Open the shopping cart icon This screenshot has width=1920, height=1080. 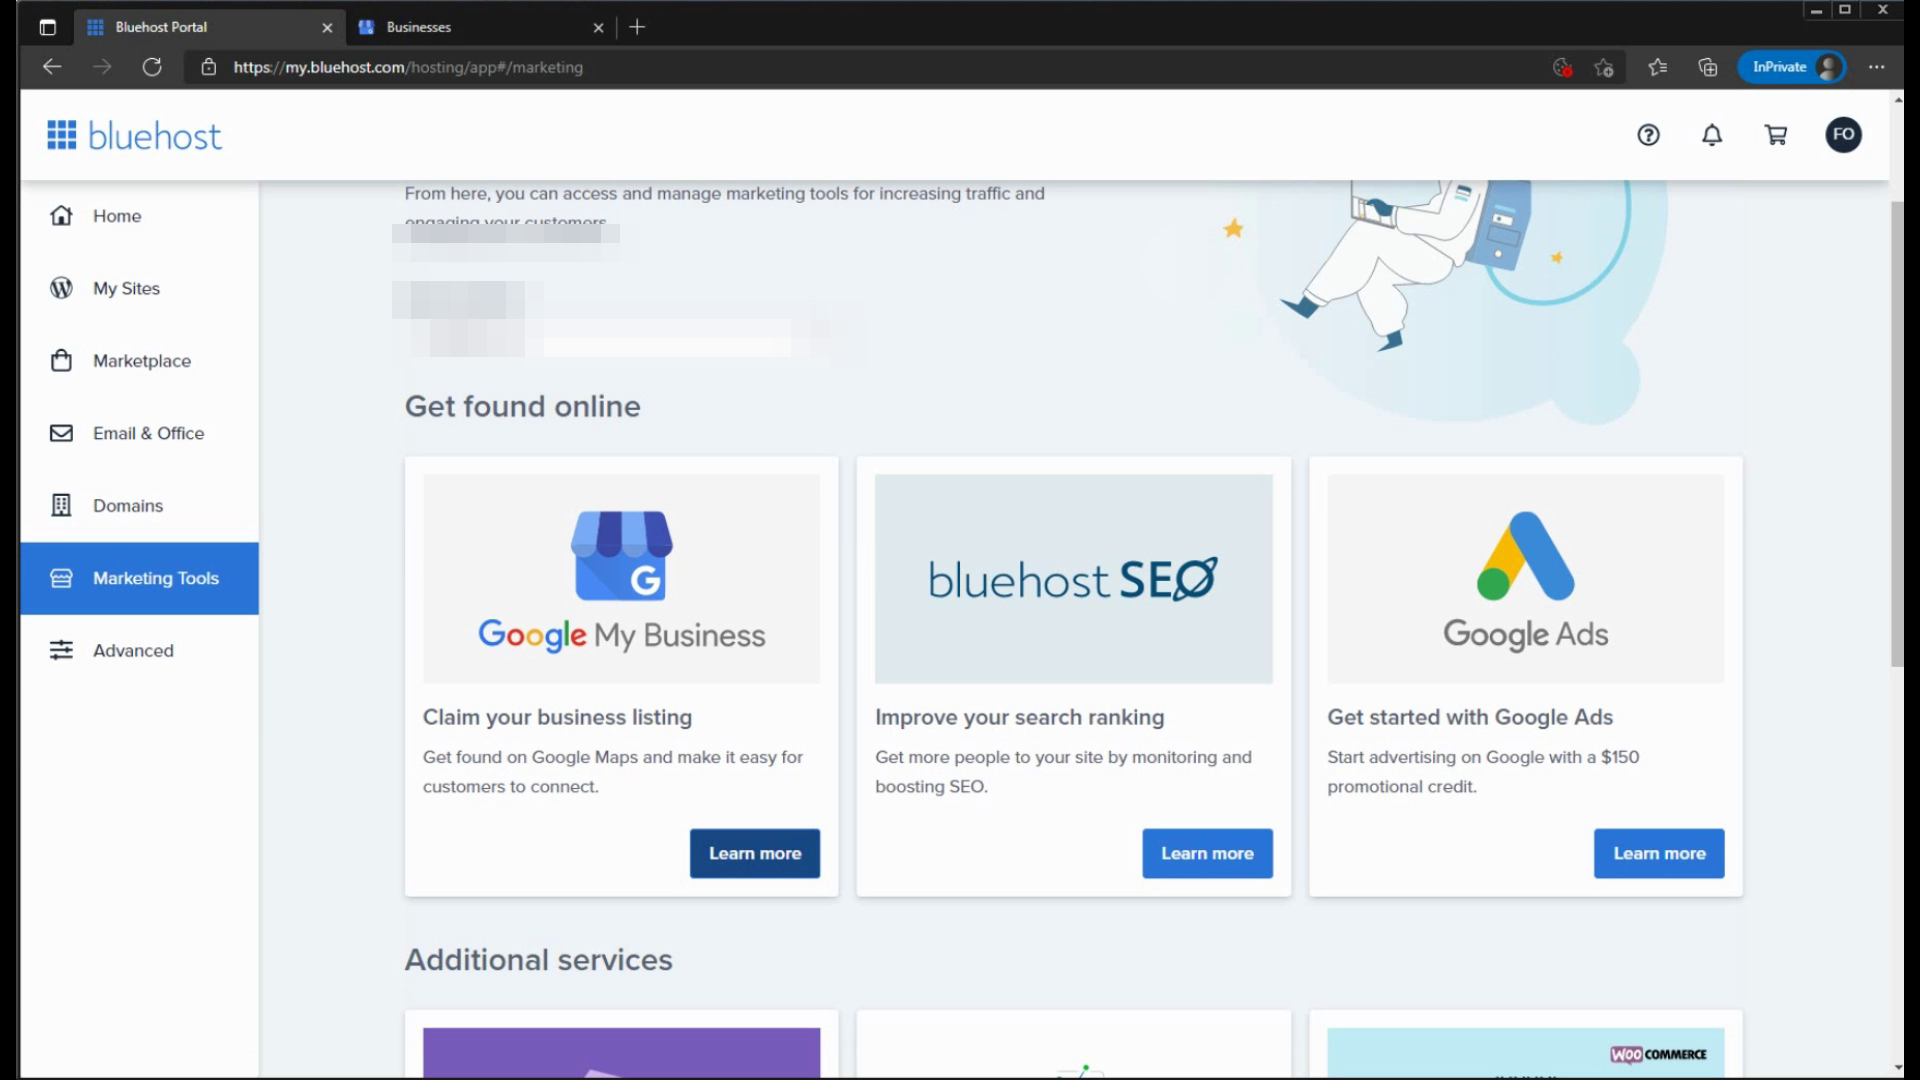pyautogui.click(x=1776, y=135)
